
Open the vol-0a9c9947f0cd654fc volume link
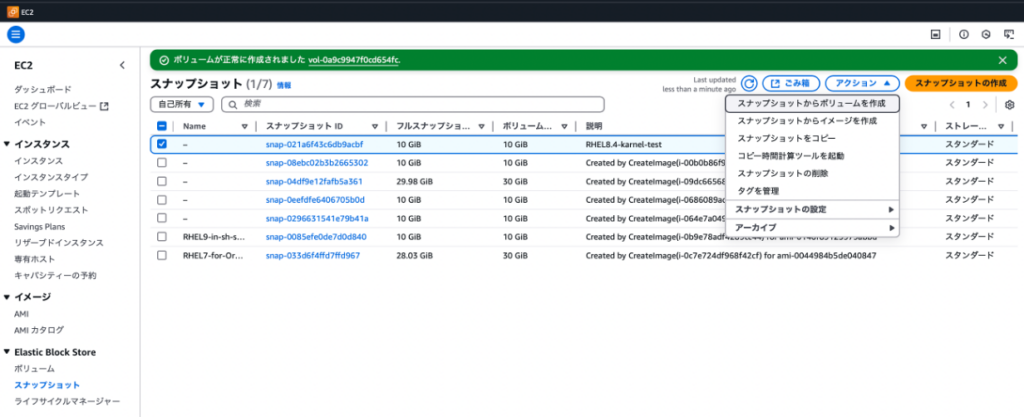pyautogui.click(x=353, y=60)
